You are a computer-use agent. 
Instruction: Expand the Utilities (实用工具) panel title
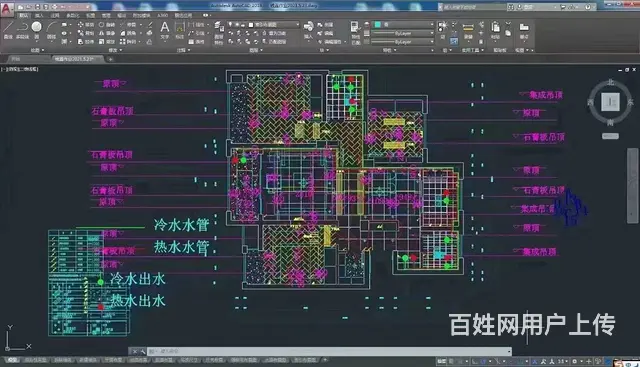473,50
